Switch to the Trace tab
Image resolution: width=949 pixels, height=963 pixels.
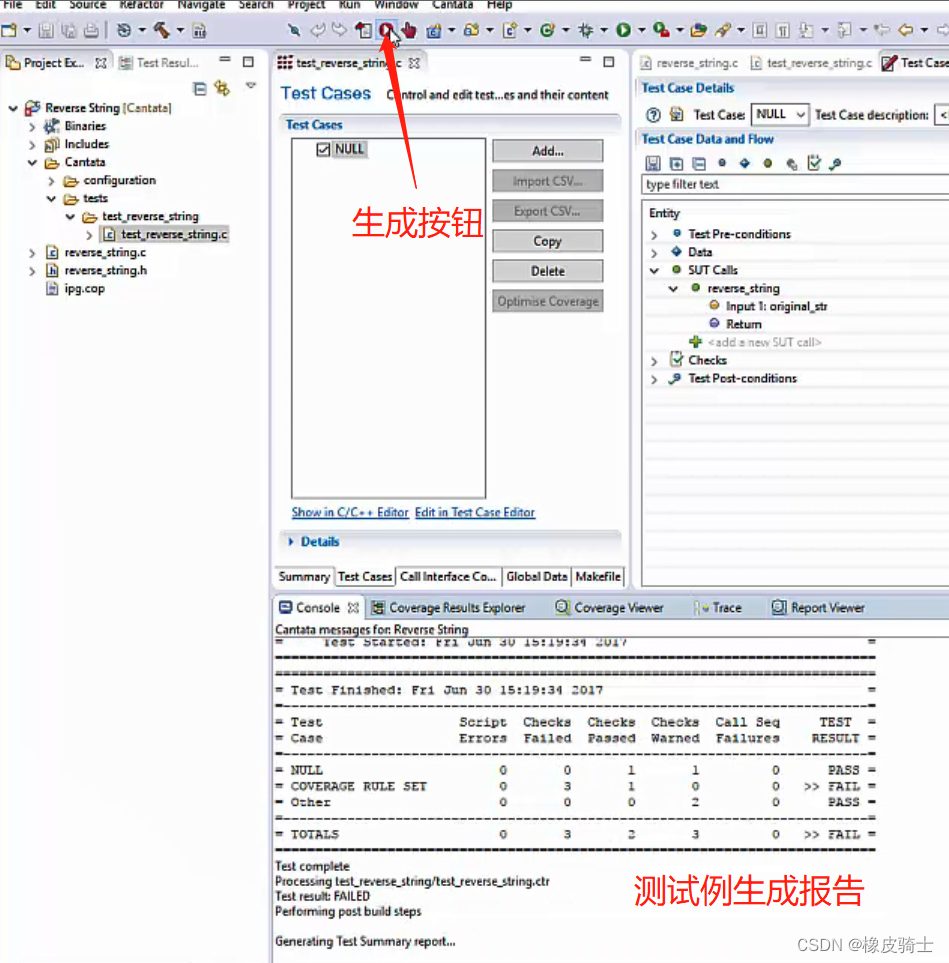[x=717, y=608]
